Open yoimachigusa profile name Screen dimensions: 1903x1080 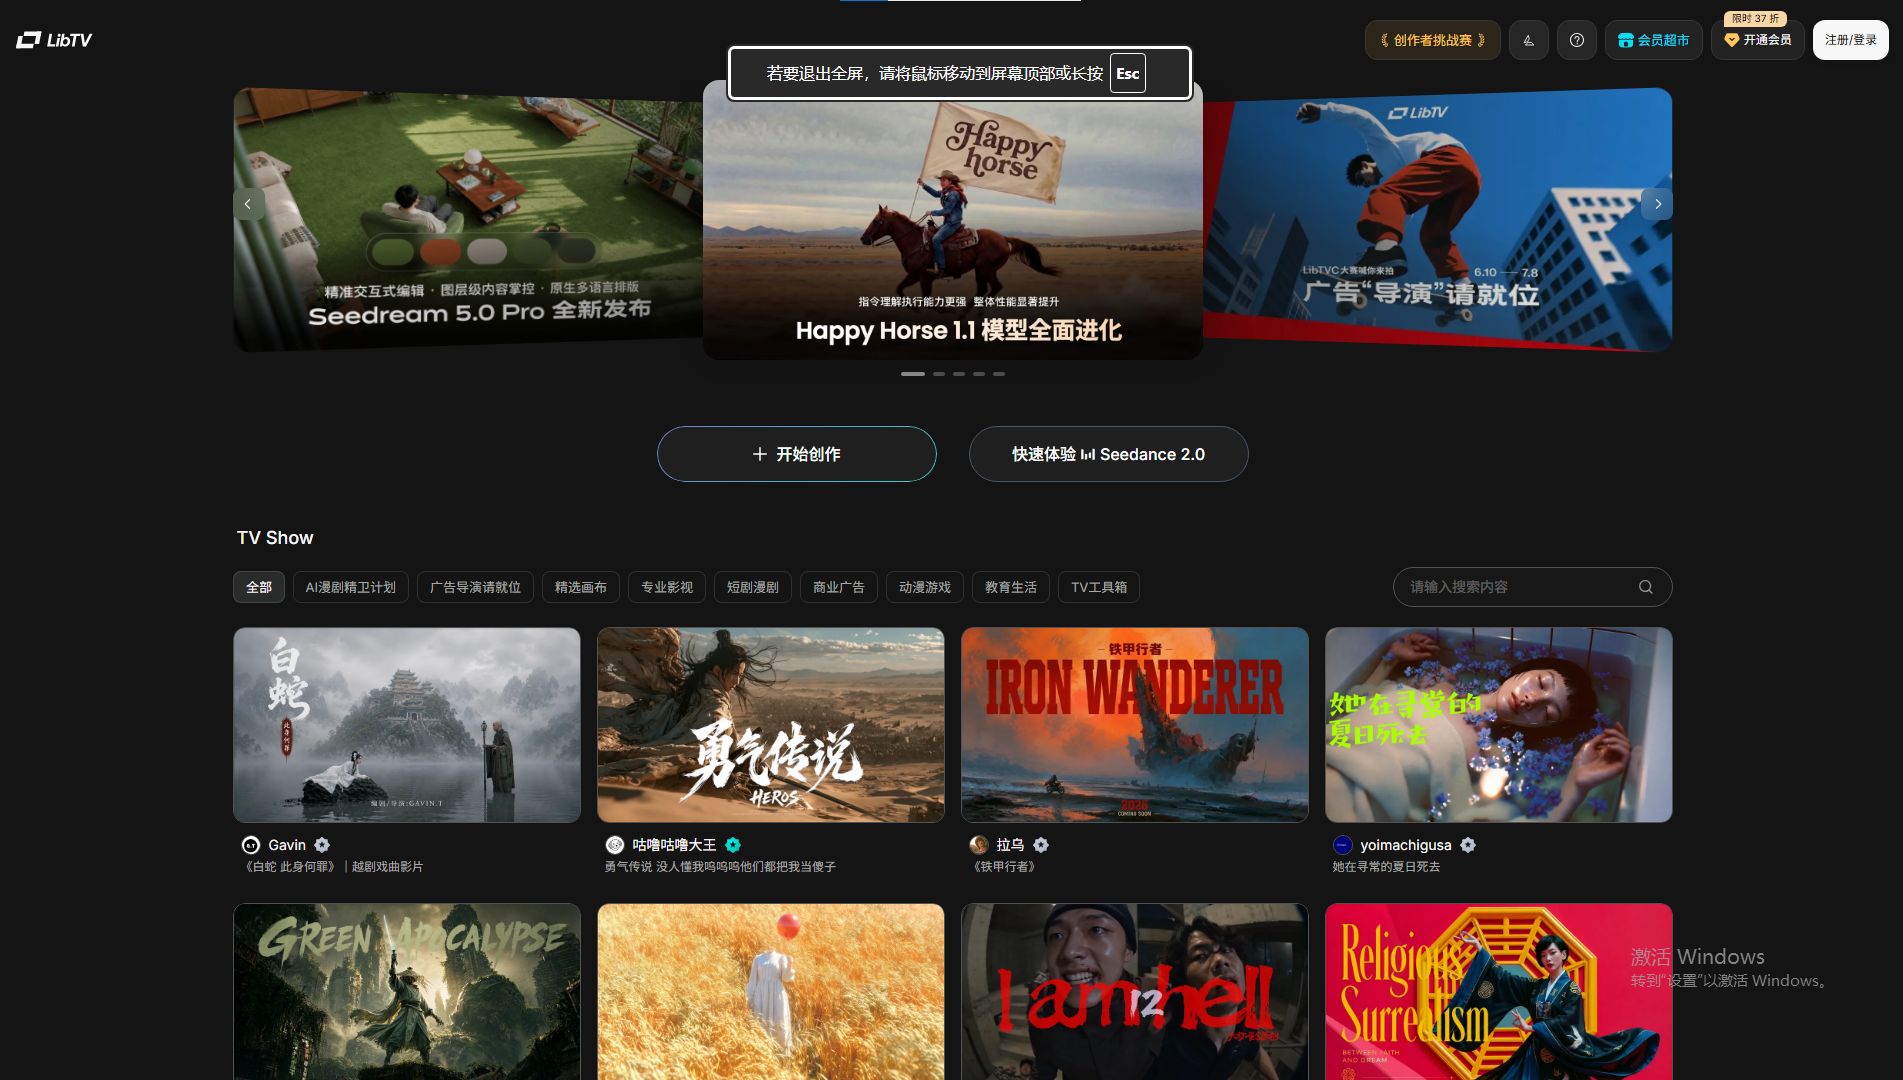coord(1406,845)
